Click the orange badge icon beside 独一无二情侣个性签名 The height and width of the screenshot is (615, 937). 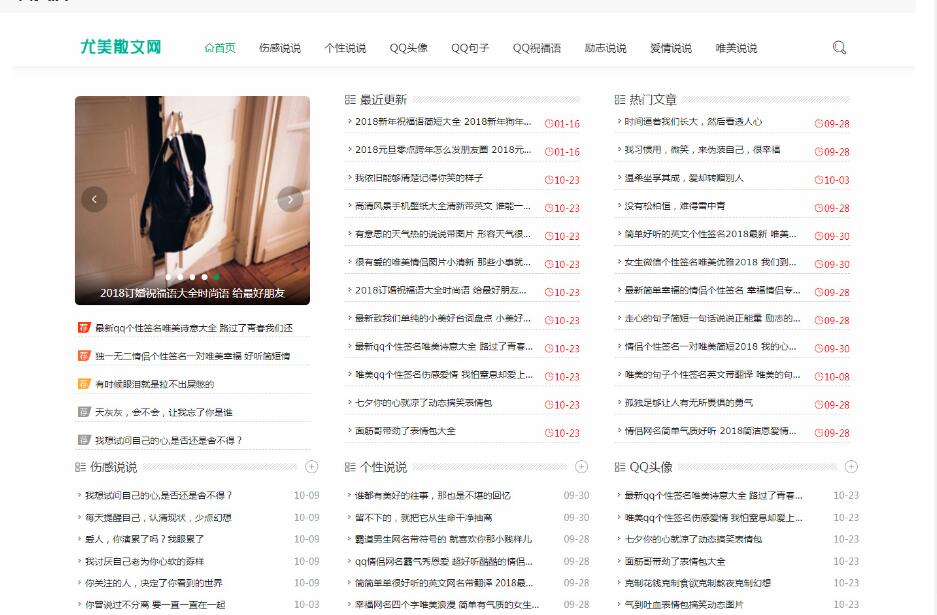point(84,356)
